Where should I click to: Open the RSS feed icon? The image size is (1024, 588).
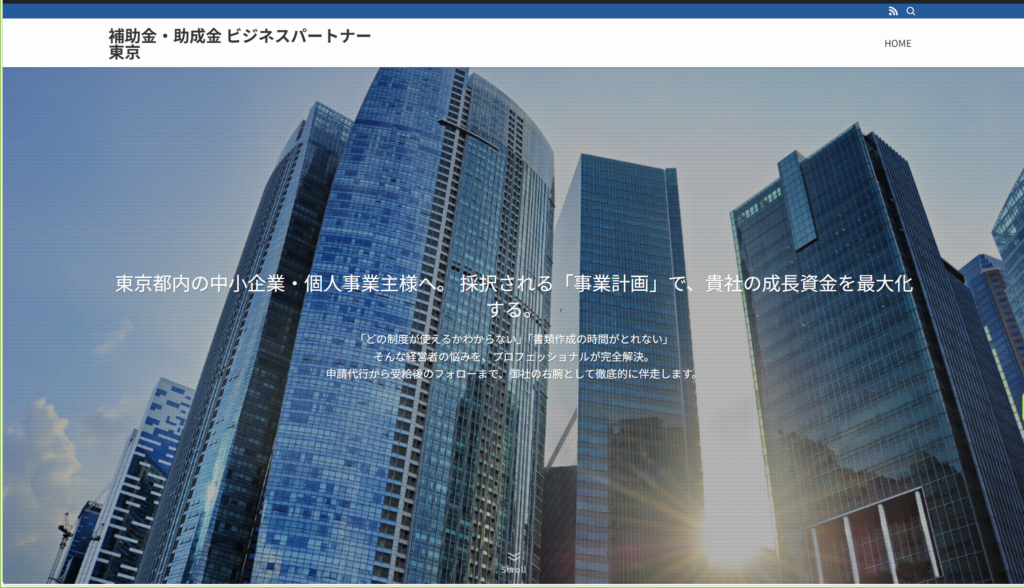[893, 11]
